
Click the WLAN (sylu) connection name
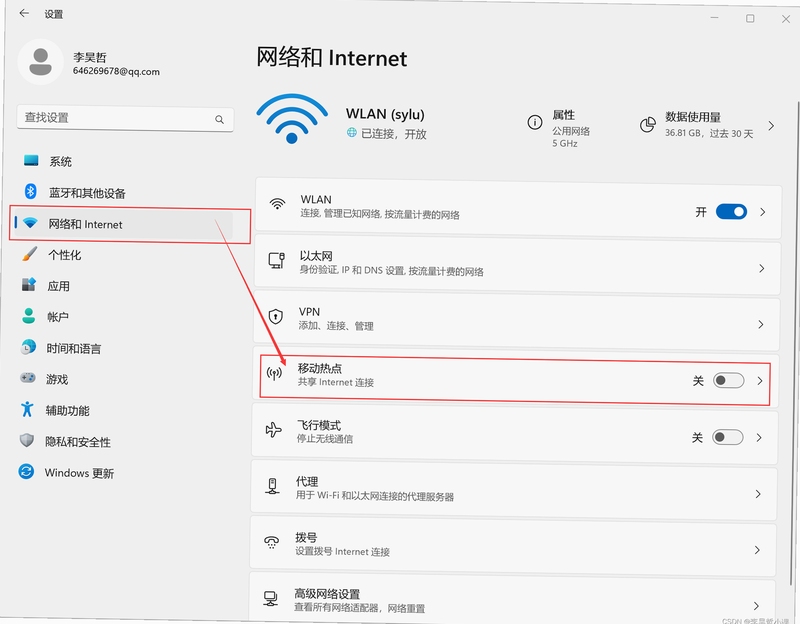coord(385,114)
